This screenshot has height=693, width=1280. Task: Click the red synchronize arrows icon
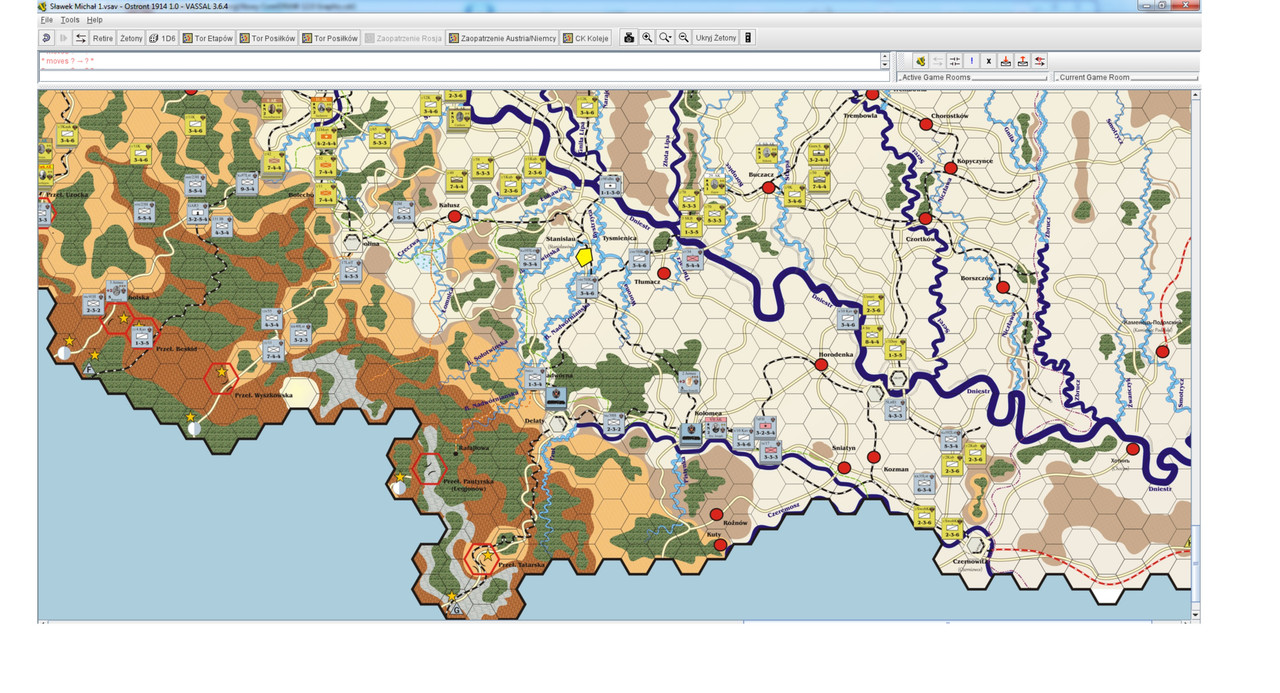tap(1040, 61)
